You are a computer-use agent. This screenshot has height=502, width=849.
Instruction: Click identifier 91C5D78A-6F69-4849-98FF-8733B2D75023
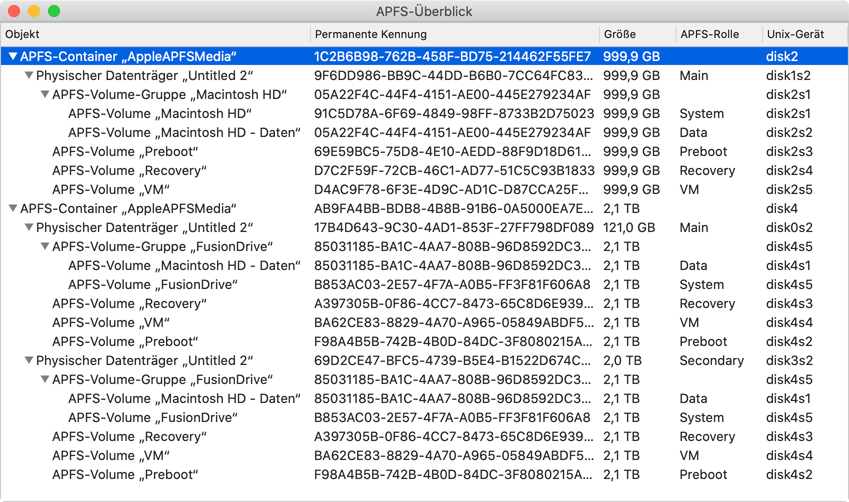coord(454,114)
